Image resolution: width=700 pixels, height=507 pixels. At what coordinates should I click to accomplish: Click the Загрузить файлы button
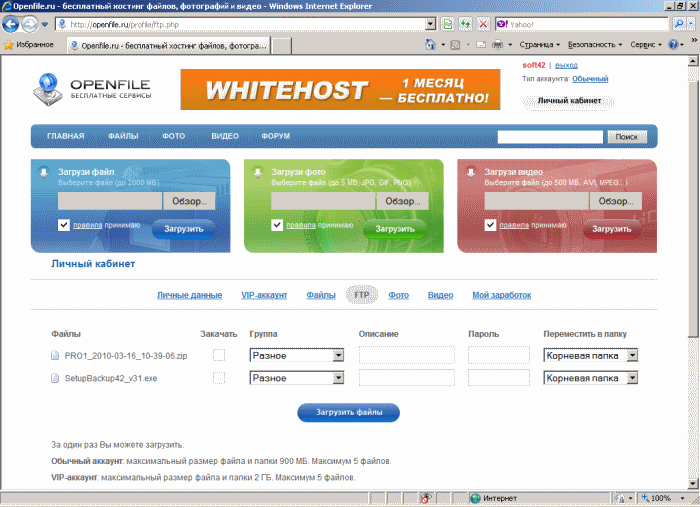[348, 412]
